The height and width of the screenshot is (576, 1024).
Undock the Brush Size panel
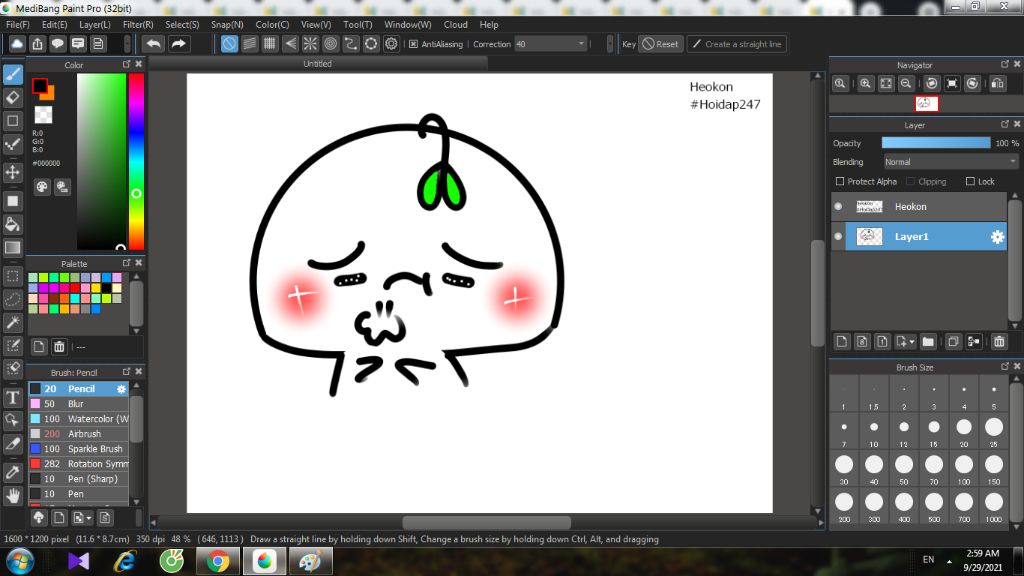click(x=1005, y=366)
